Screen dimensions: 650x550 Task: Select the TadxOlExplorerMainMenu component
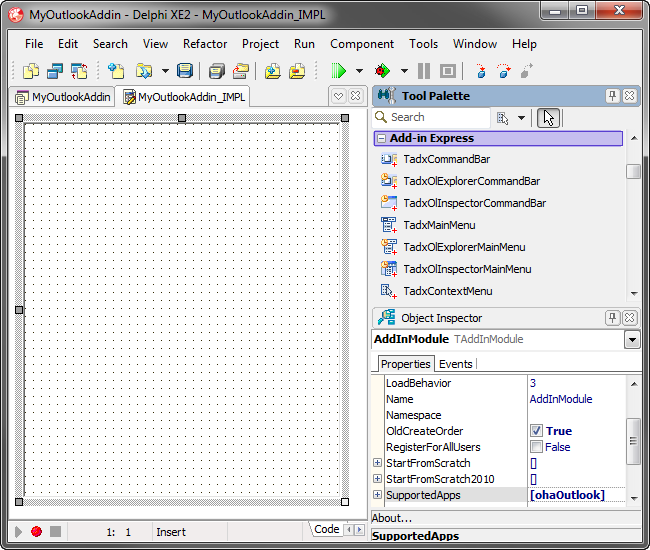click(x=453, y=247)
